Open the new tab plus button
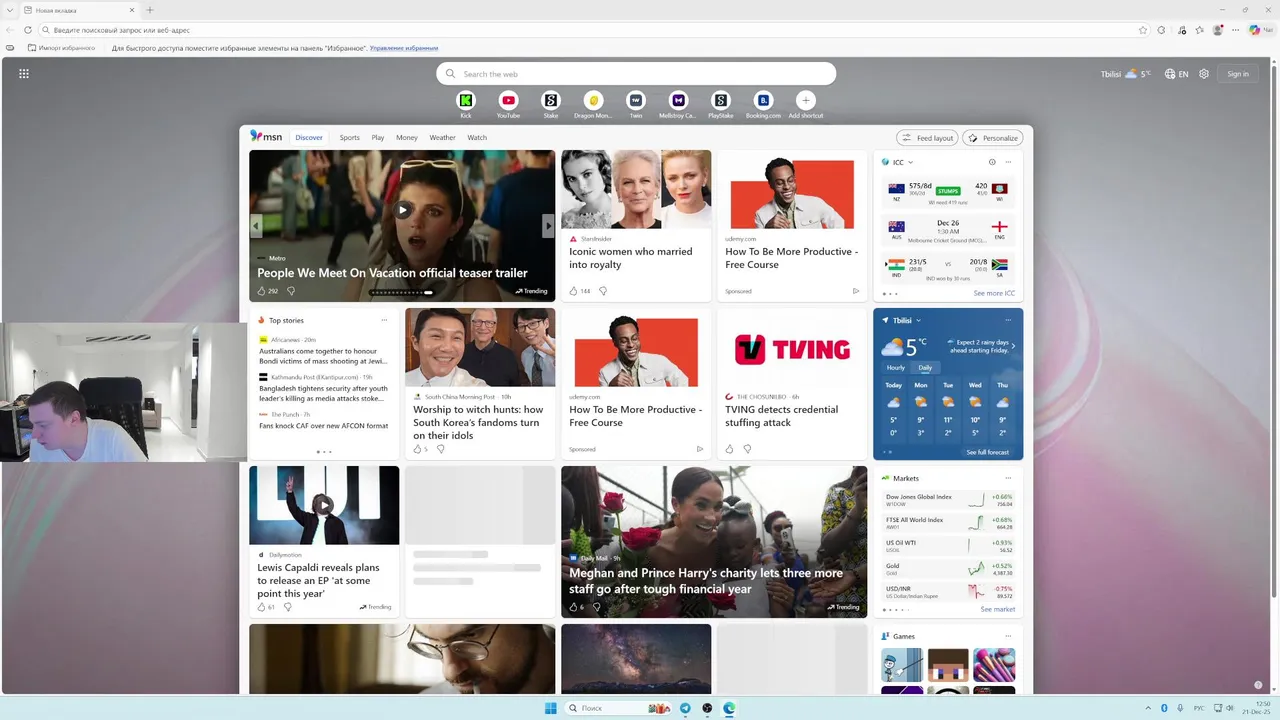 coord(150,10)
